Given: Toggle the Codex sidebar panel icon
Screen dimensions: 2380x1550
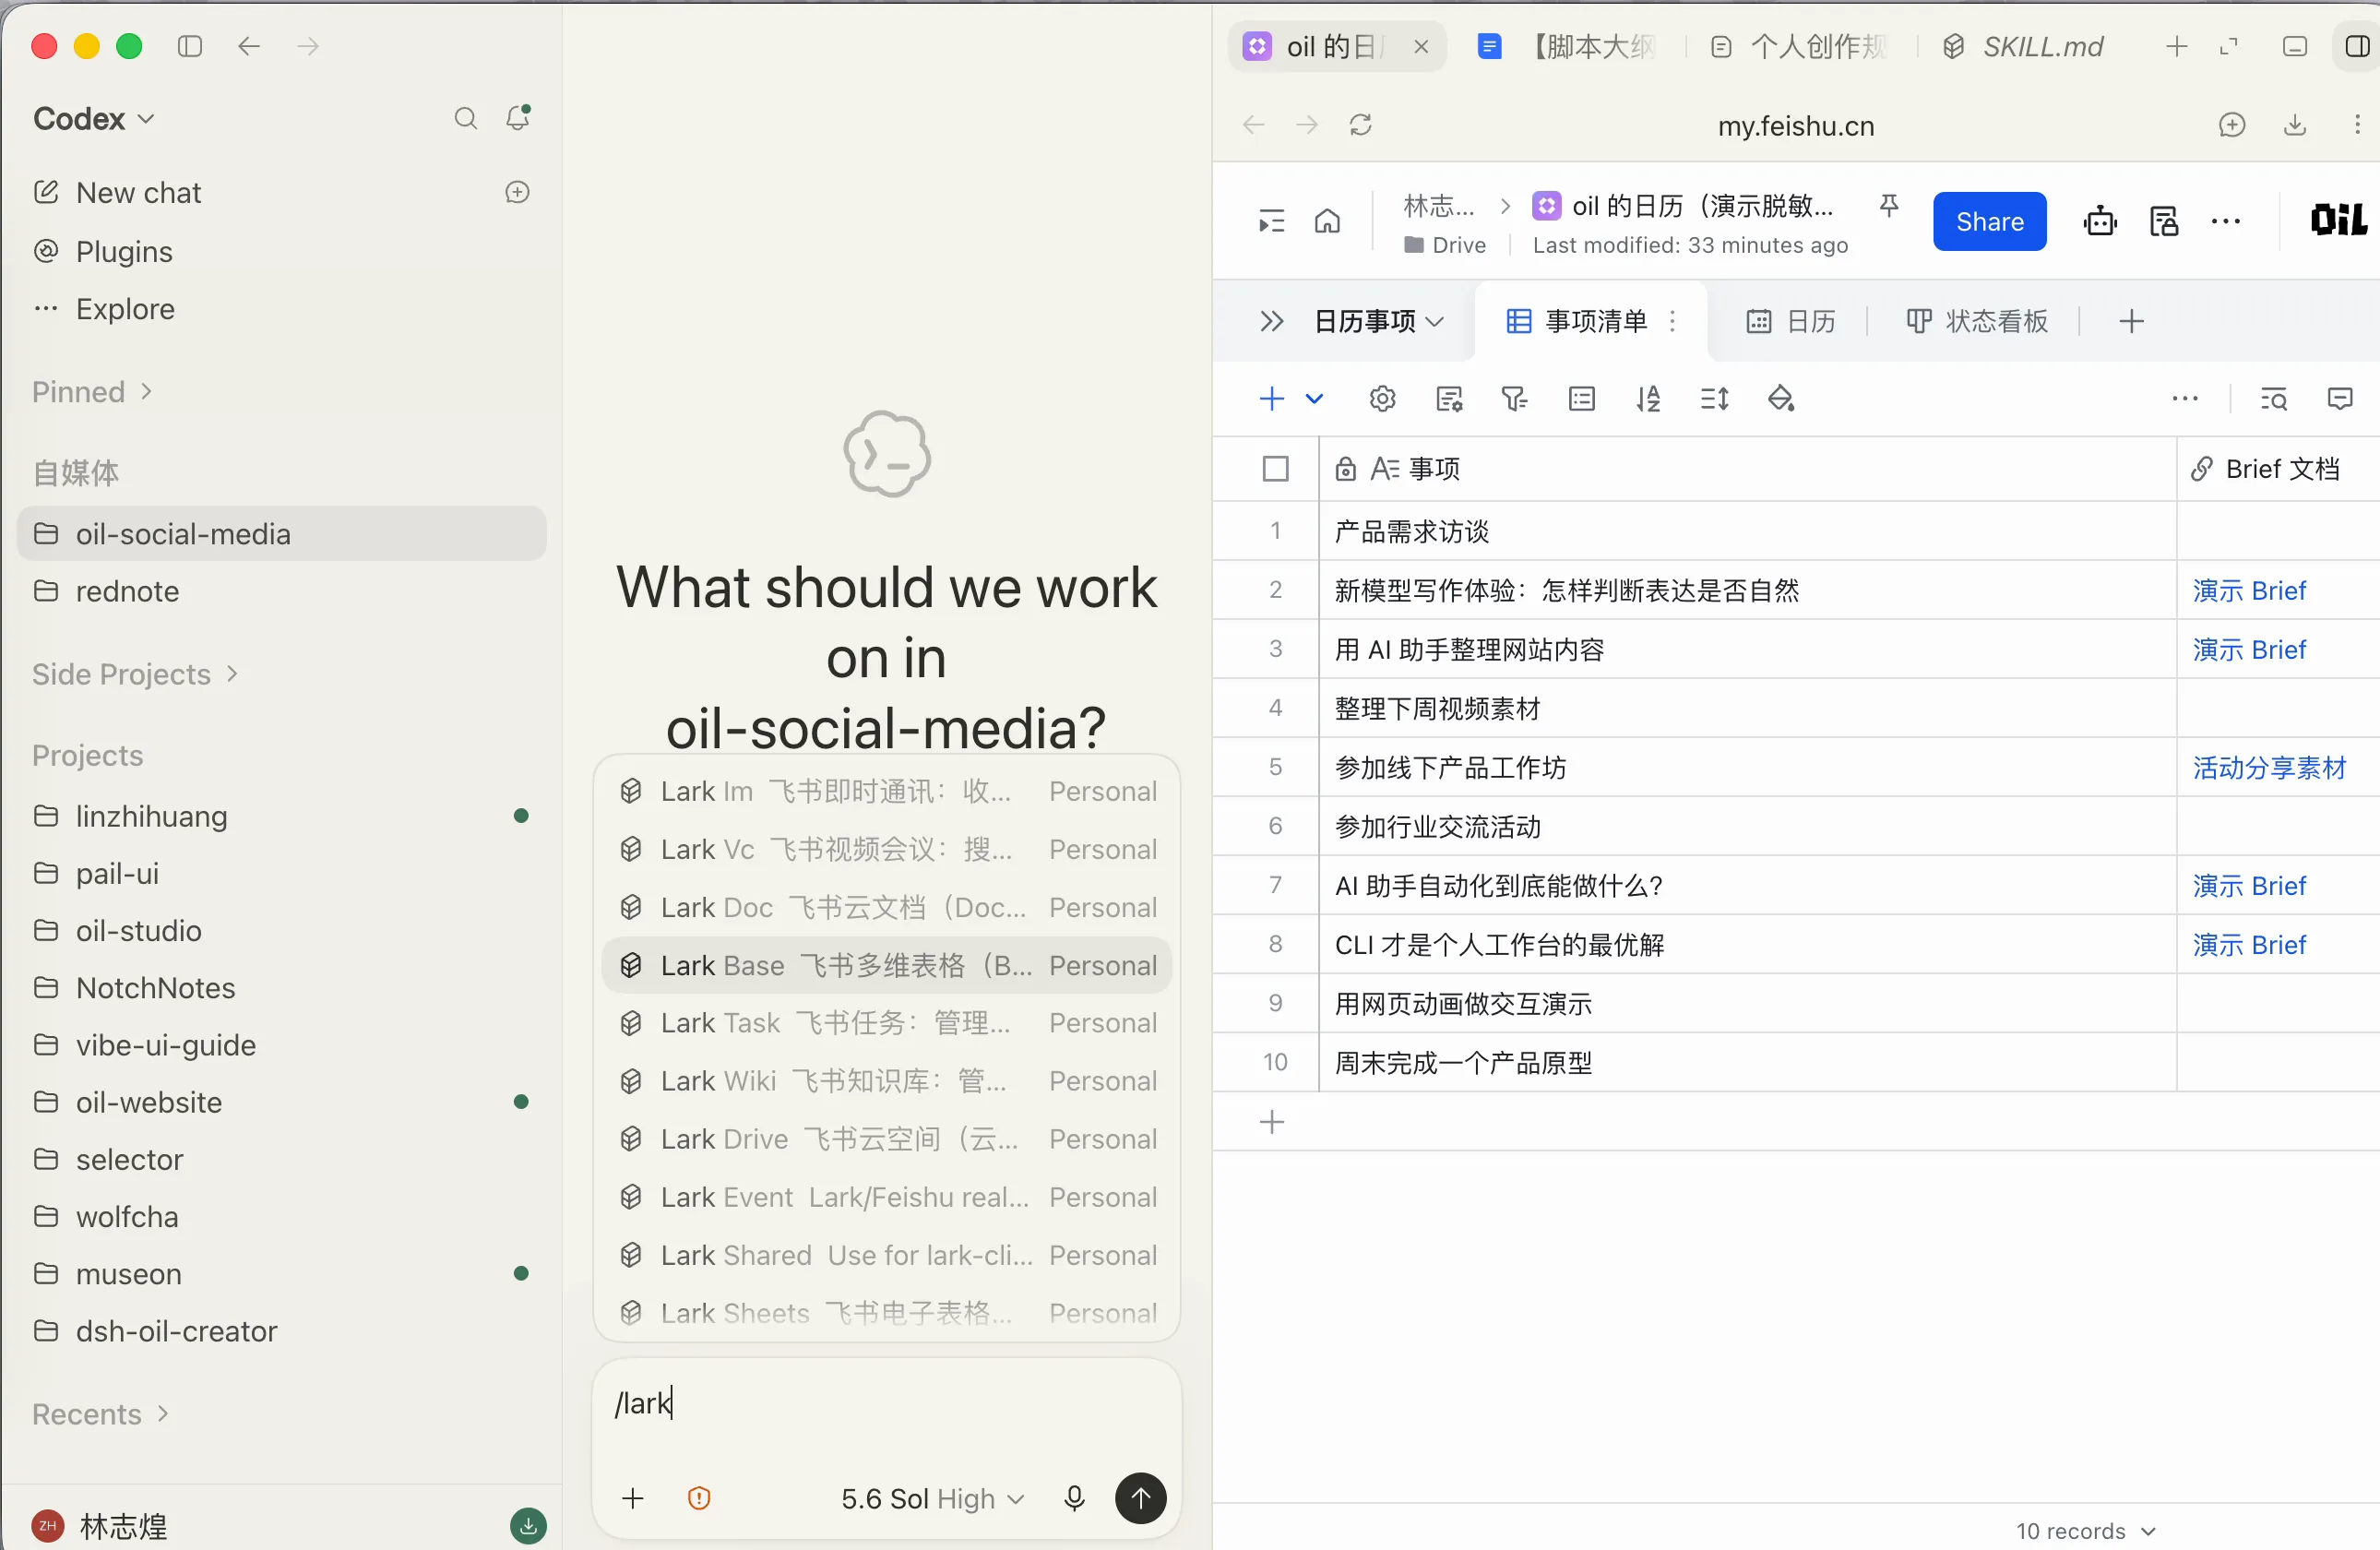Looking at the screenshot, I should (x=189, y=46).
